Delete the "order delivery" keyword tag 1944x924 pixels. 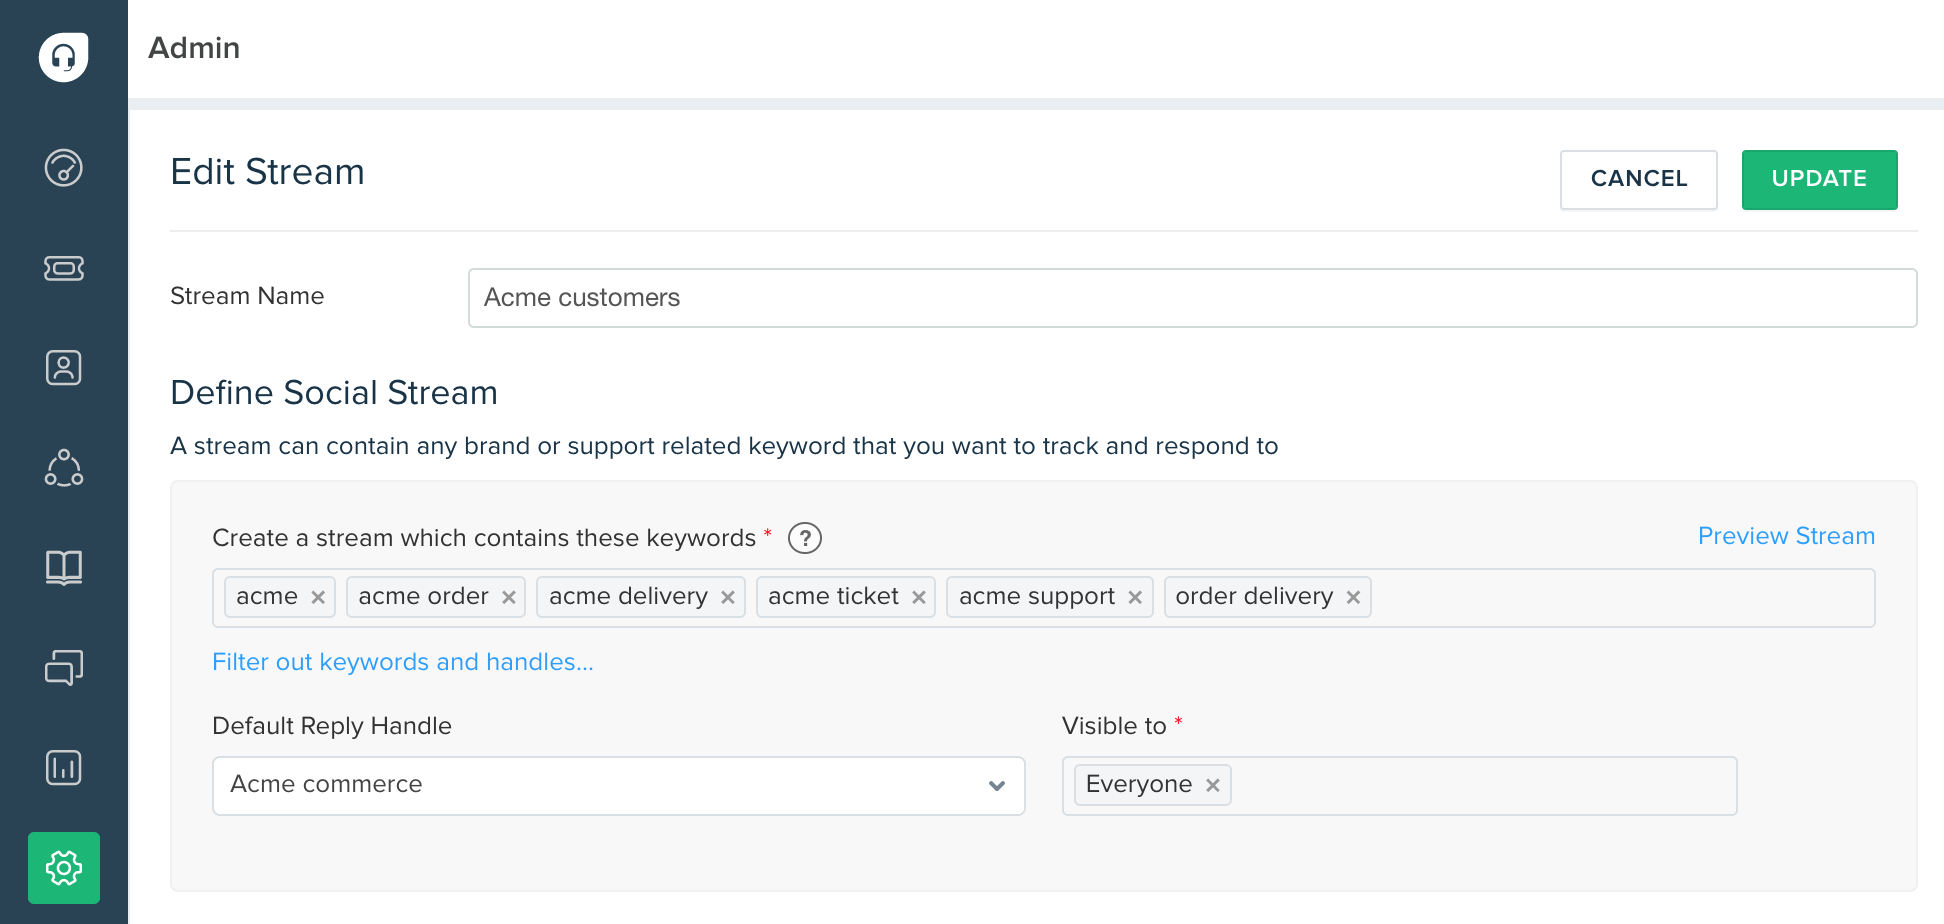pyautogui.click(x=1353, y=598)
